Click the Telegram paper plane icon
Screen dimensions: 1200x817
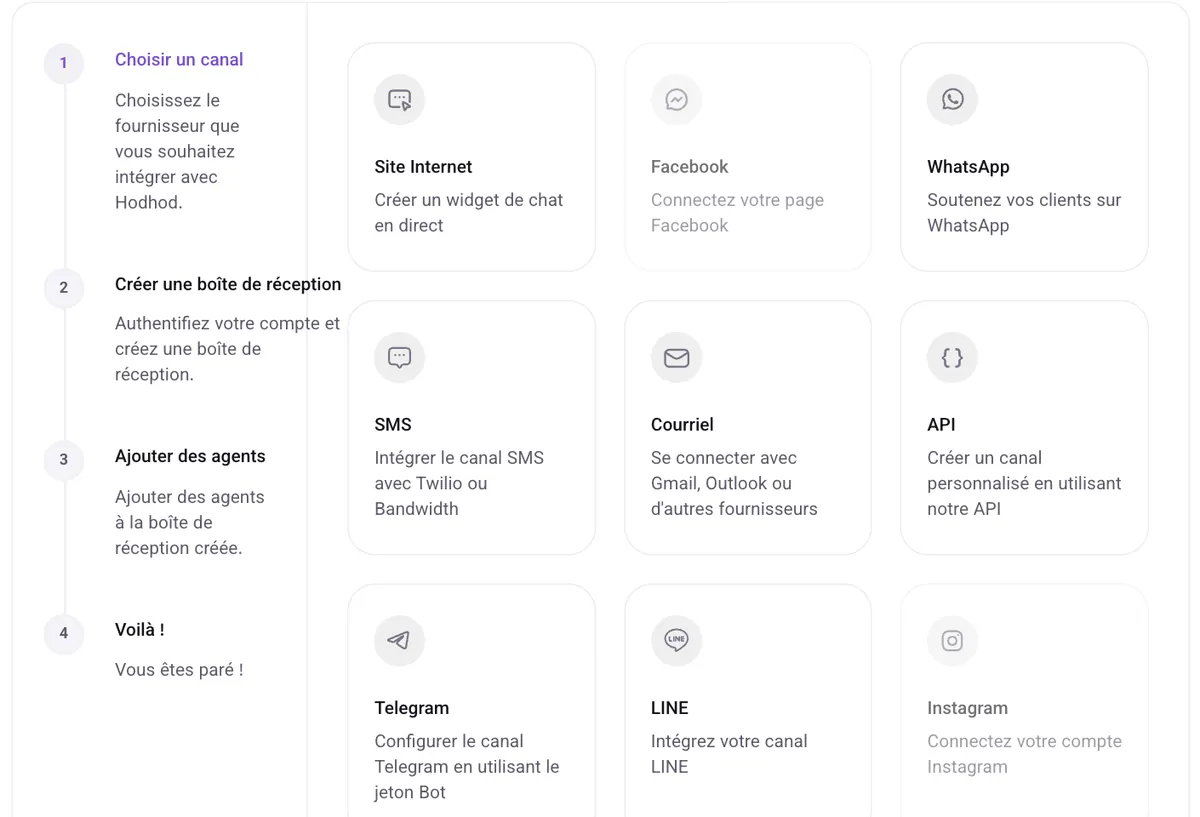click(x=400, y=640)
